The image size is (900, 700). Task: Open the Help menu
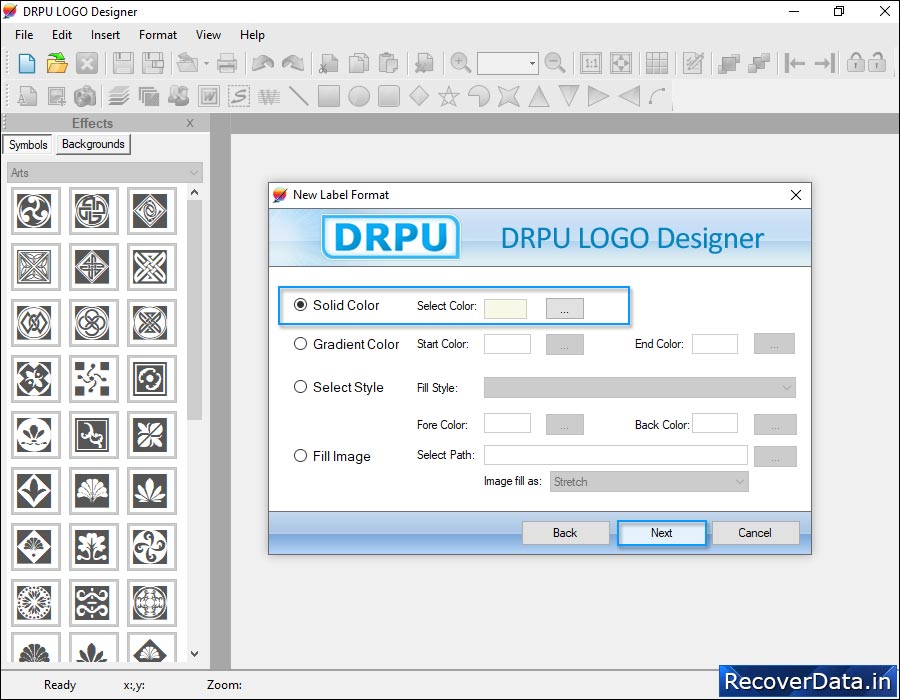coord(252,35)
